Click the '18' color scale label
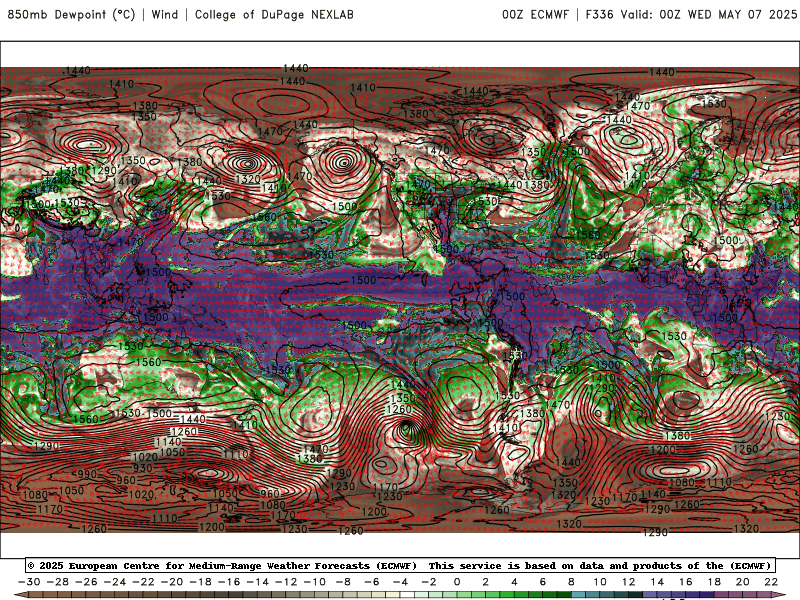The height and width of the screenshot is (600, 800). click(714, 582)
